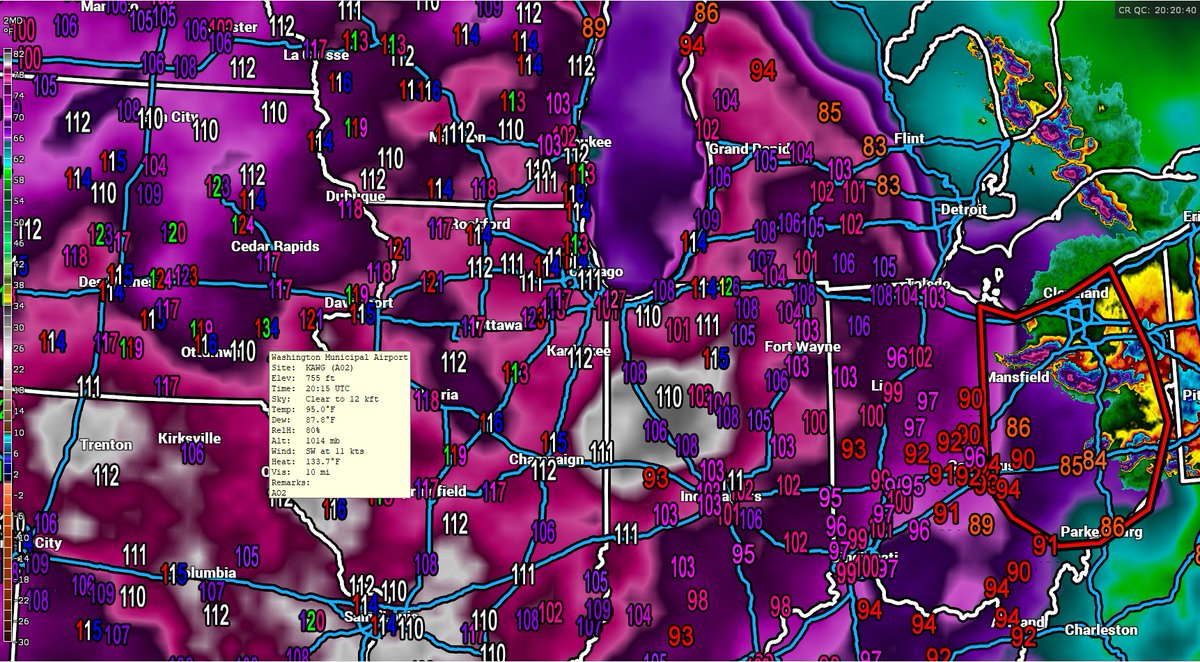This screenshot has width=1200, height=662.
Task: Click the orange 84 station reading
Action: [x=1095, y=460]
